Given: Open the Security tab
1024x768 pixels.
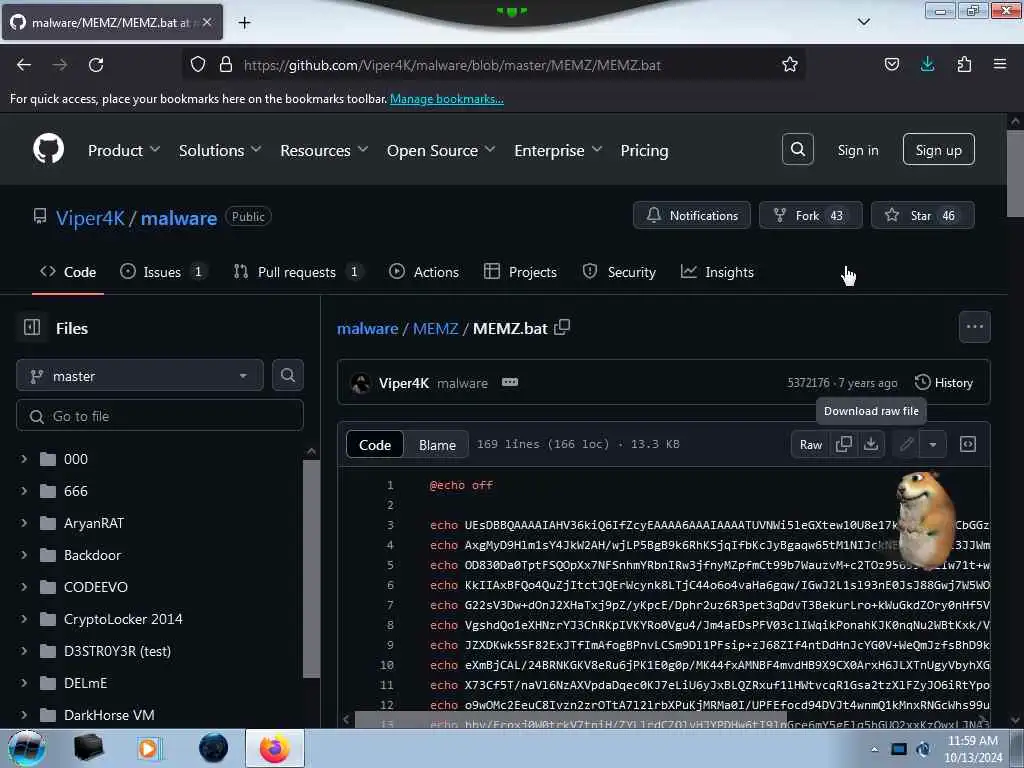Looking at the screenshot, I should pos(619,272).
